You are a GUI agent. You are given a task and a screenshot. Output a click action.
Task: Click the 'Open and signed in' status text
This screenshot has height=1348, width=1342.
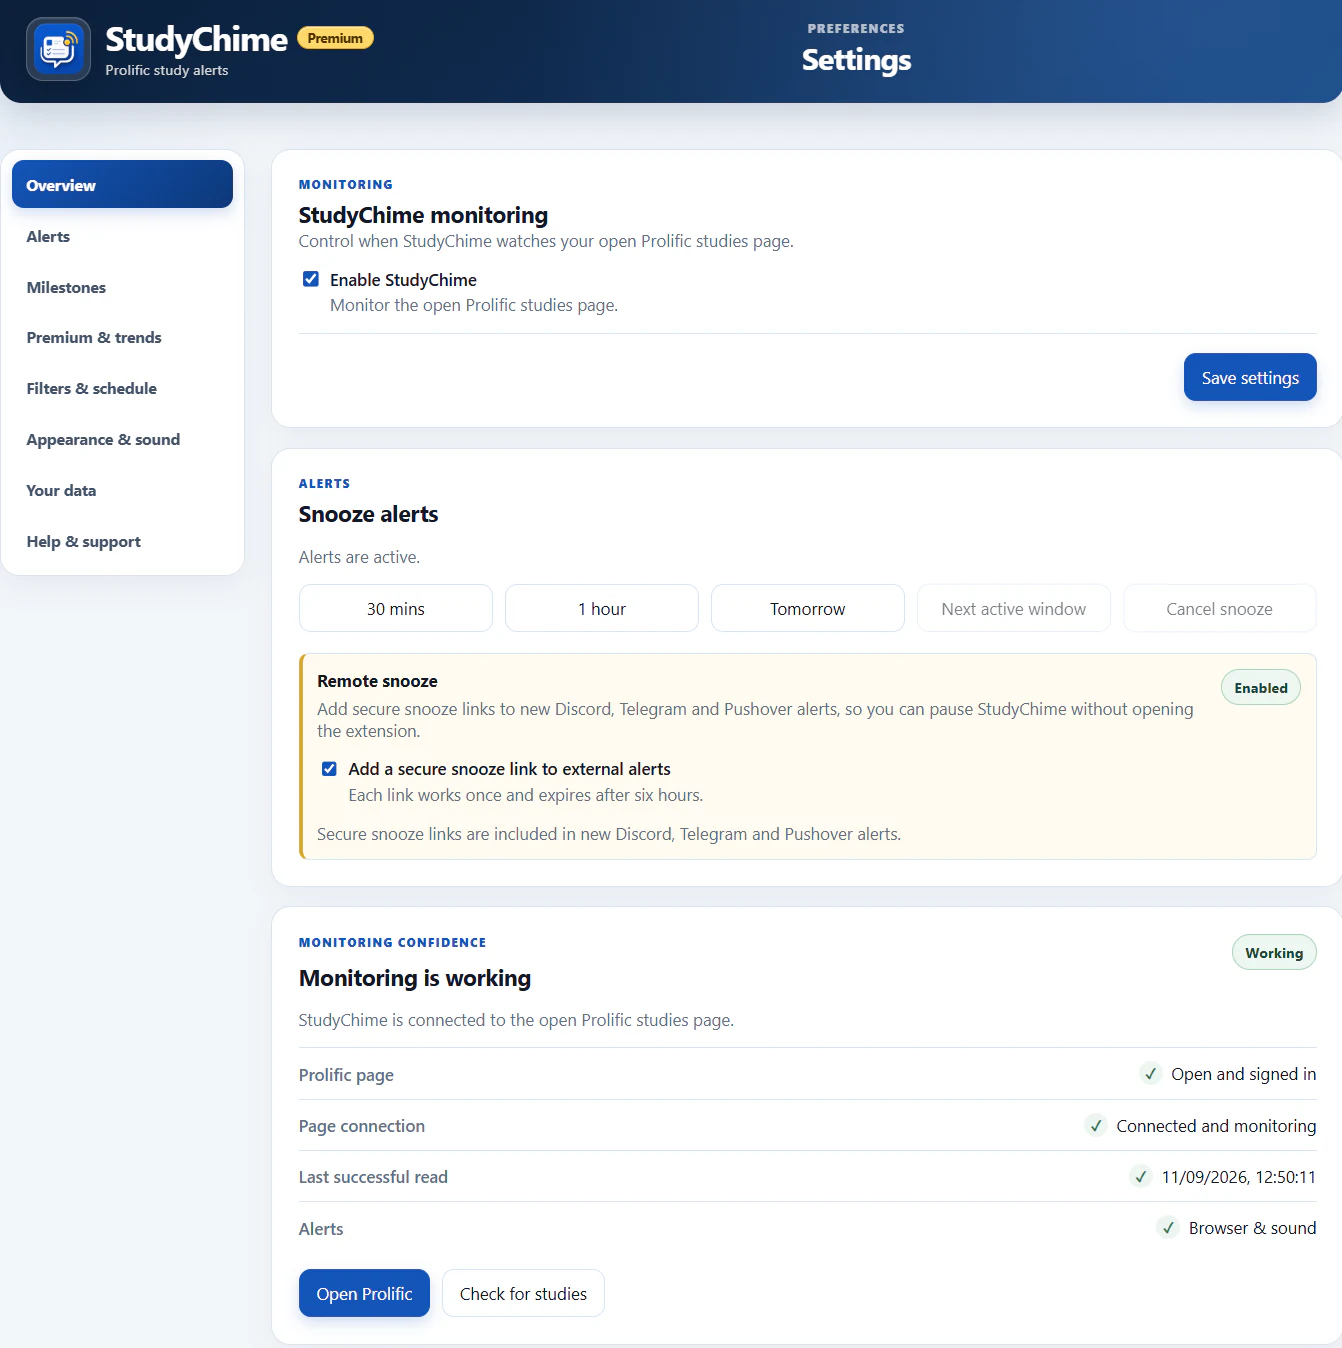[x=1244, y=1074]
